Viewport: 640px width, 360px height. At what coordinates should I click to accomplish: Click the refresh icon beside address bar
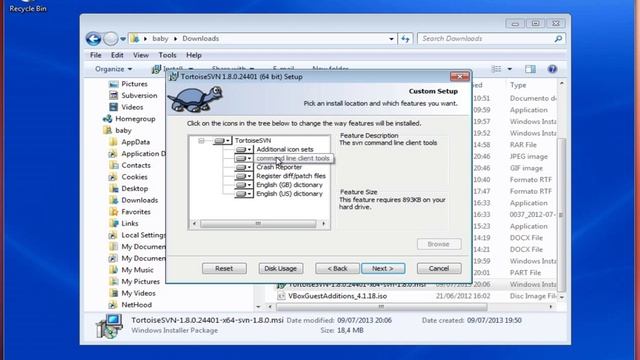[405, 39]
